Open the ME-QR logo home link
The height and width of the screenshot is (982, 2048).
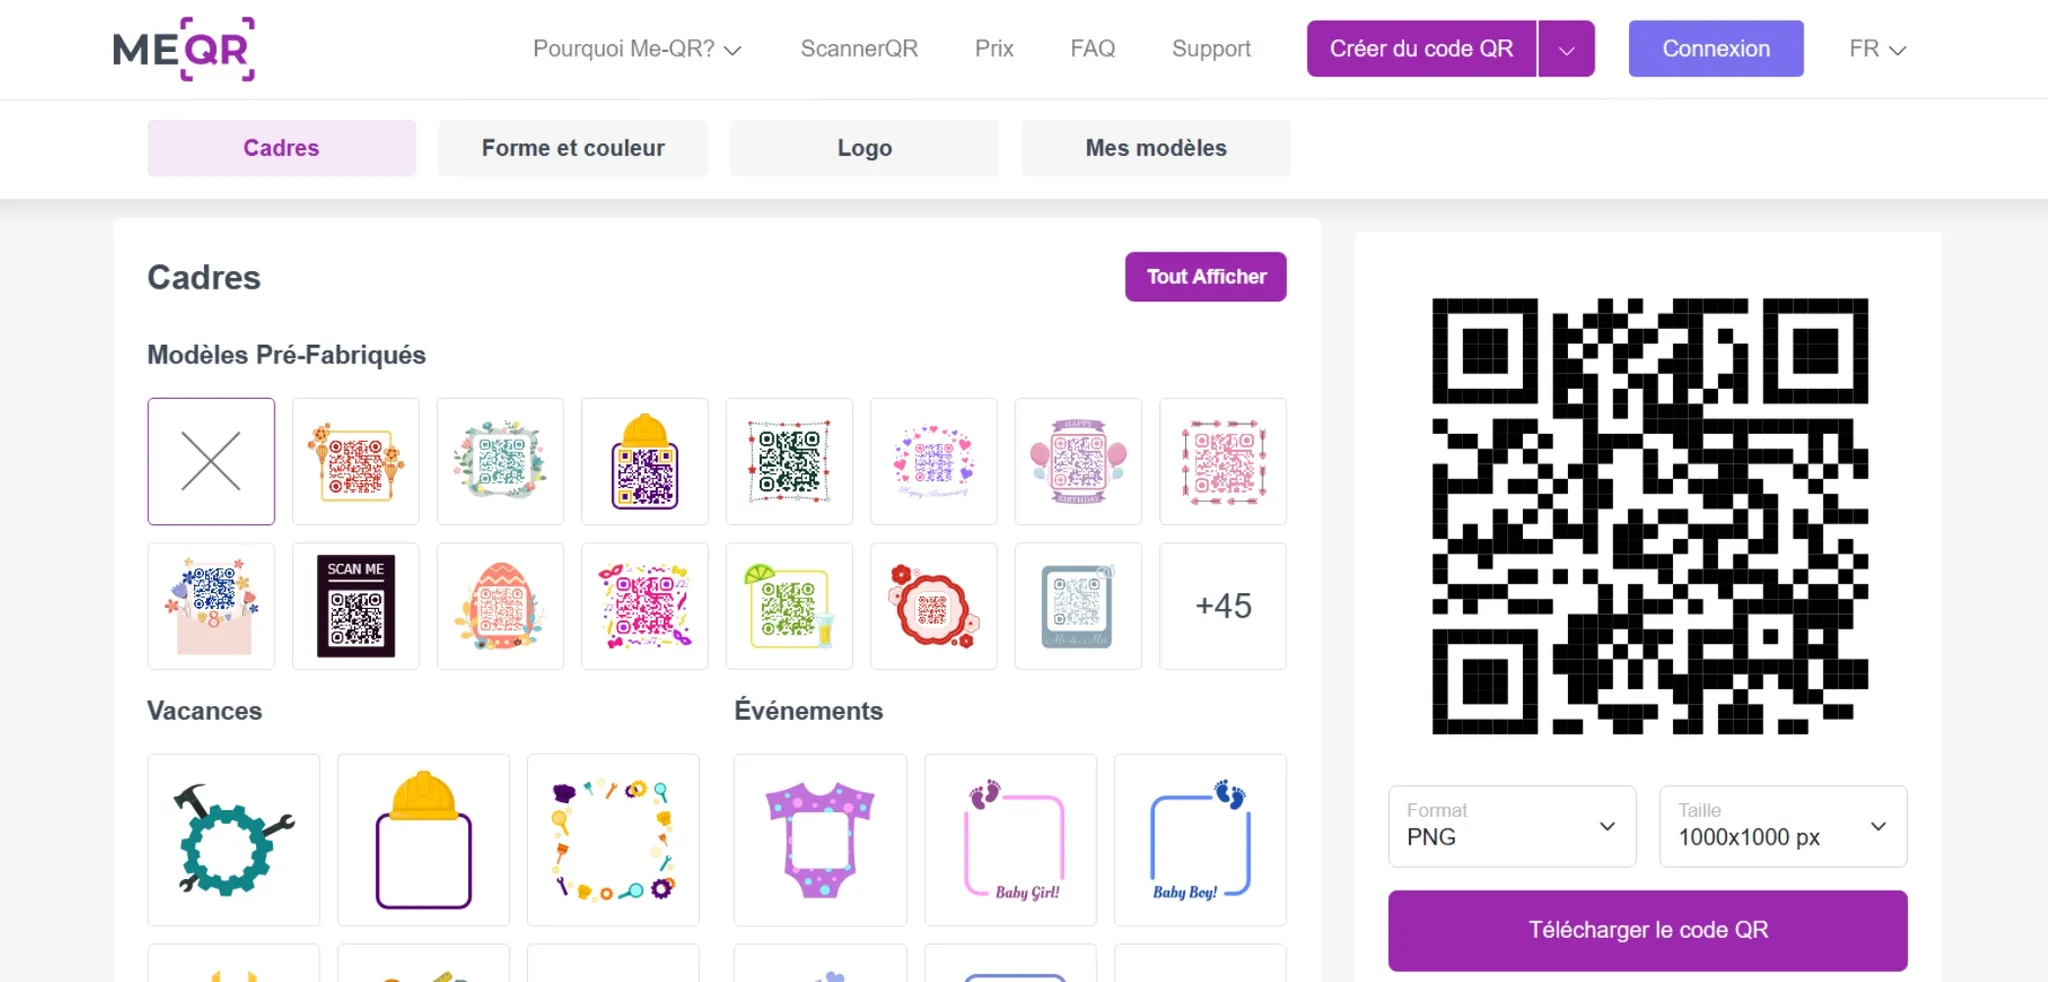pyautogui.click(x=184, y=49)
